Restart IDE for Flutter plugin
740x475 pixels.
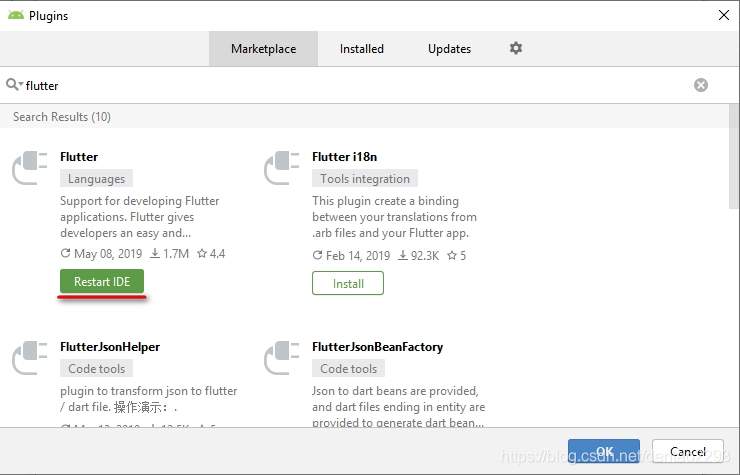pos(102,281)
